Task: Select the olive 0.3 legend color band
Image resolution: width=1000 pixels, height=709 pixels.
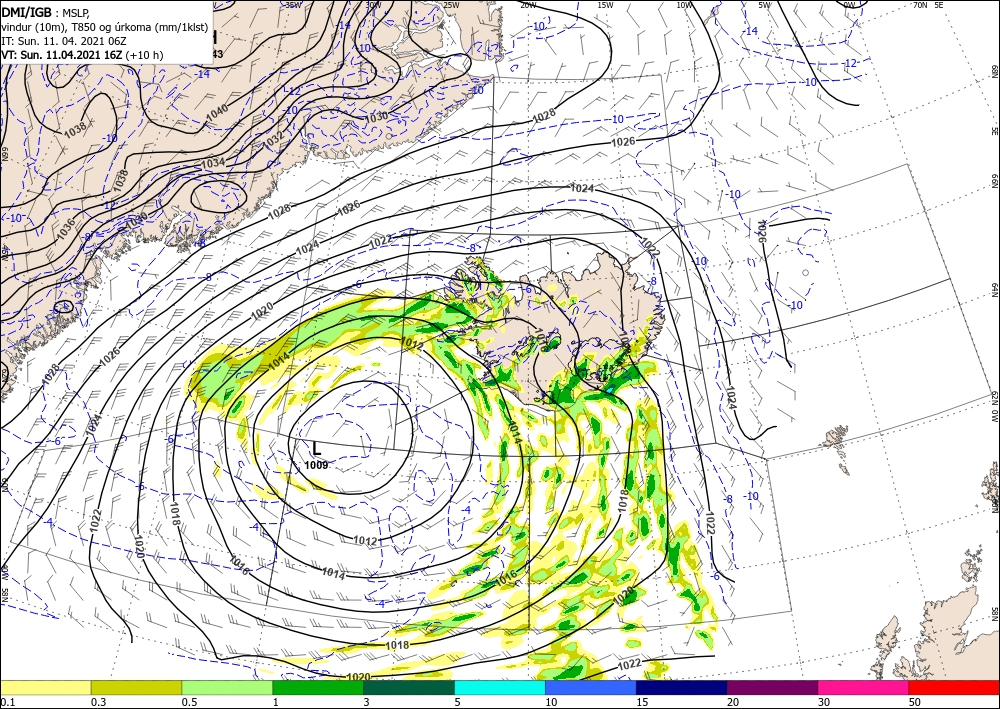Action: 136,687
